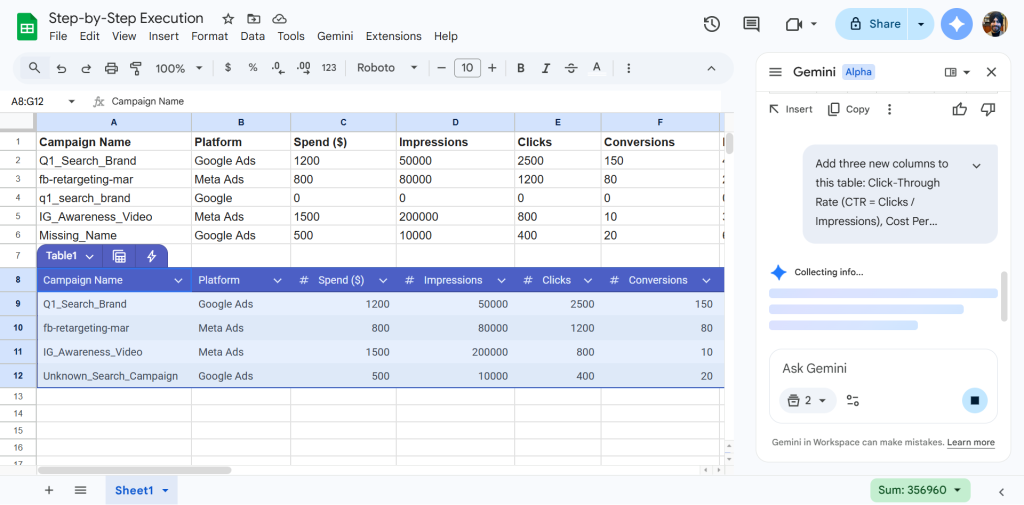Open the Extensions menu

[393, 36]
